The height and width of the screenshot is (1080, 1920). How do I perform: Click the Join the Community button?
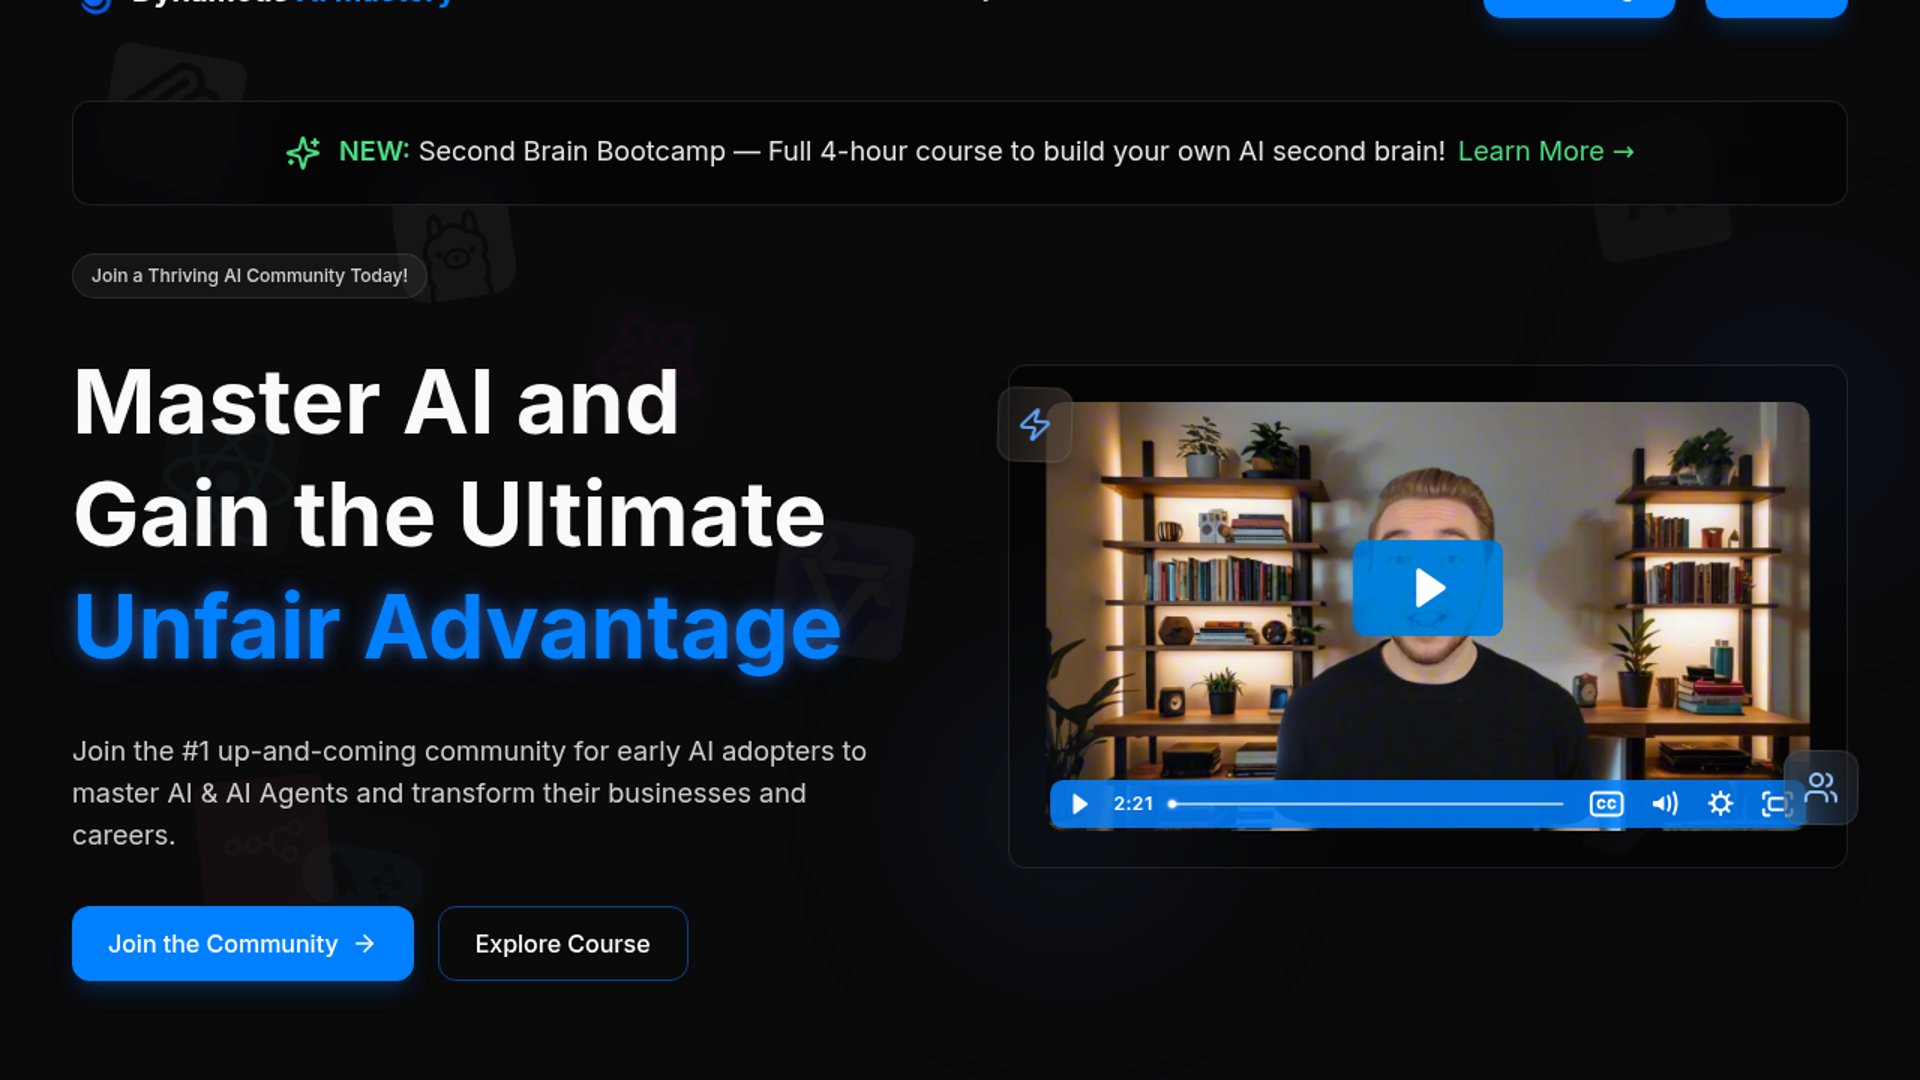pos(242,944)
